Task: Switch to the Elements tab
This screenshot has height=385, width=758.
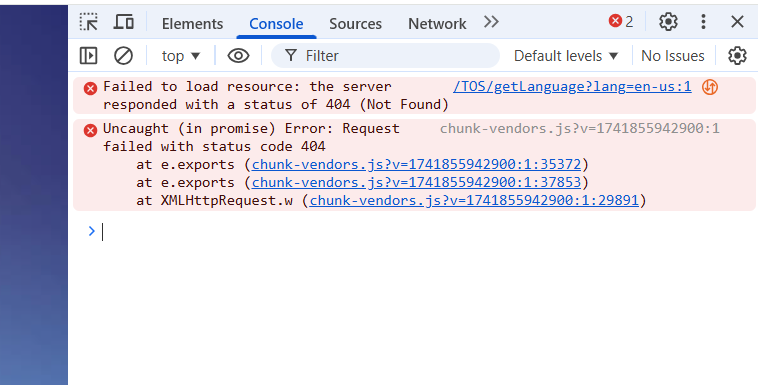Action: [192, 24]
